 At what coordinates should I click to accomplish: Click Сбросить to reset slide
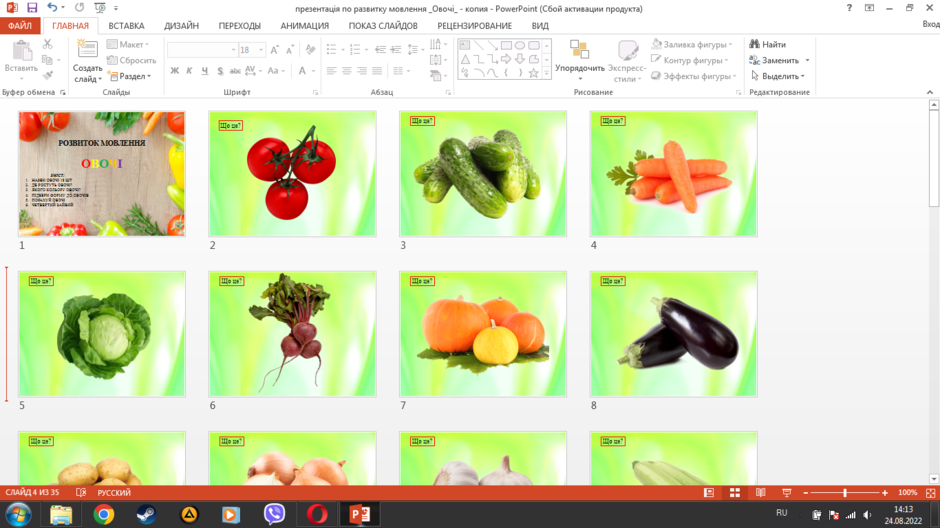[132, 60]
